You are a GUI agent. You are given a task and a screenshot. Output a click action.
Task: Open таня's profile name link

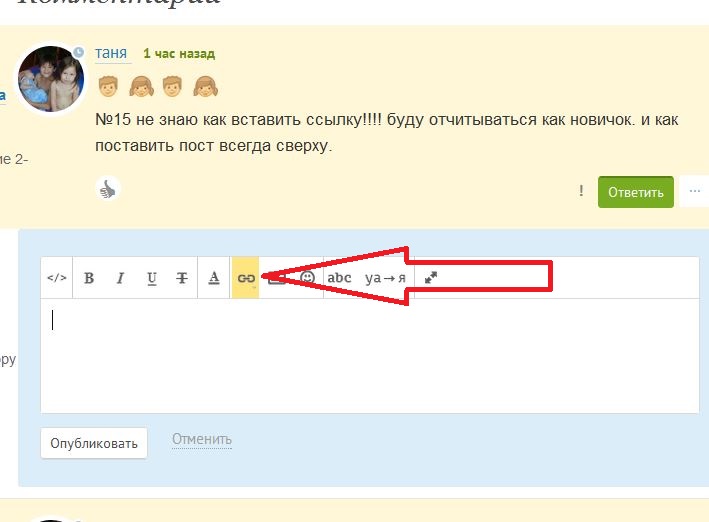coord(111,53)
